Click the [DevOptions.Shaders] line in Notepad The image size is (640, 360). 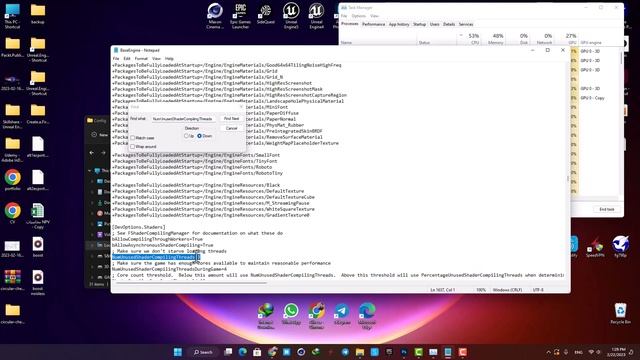(139, 227)
